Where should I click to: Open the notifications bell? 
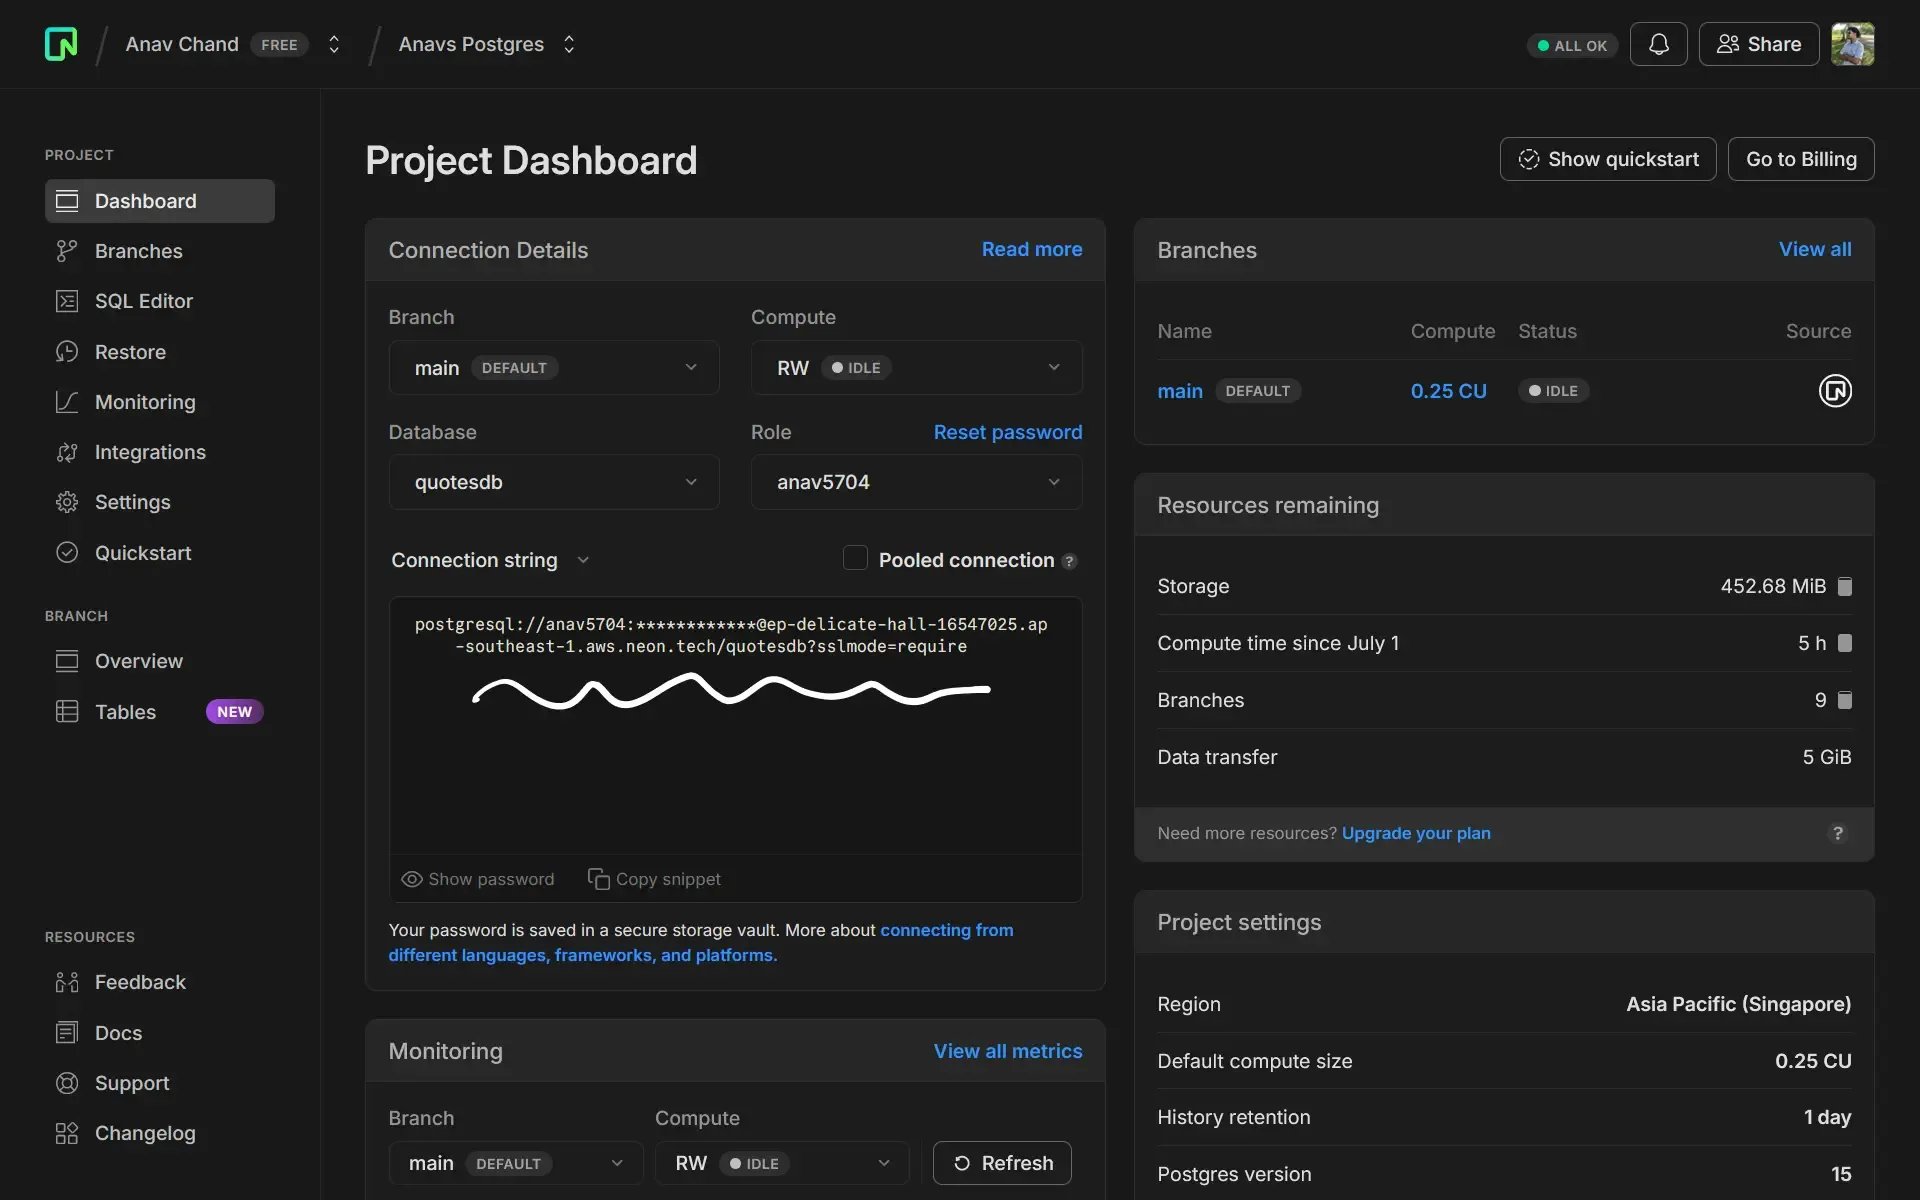pos(1658,44)
